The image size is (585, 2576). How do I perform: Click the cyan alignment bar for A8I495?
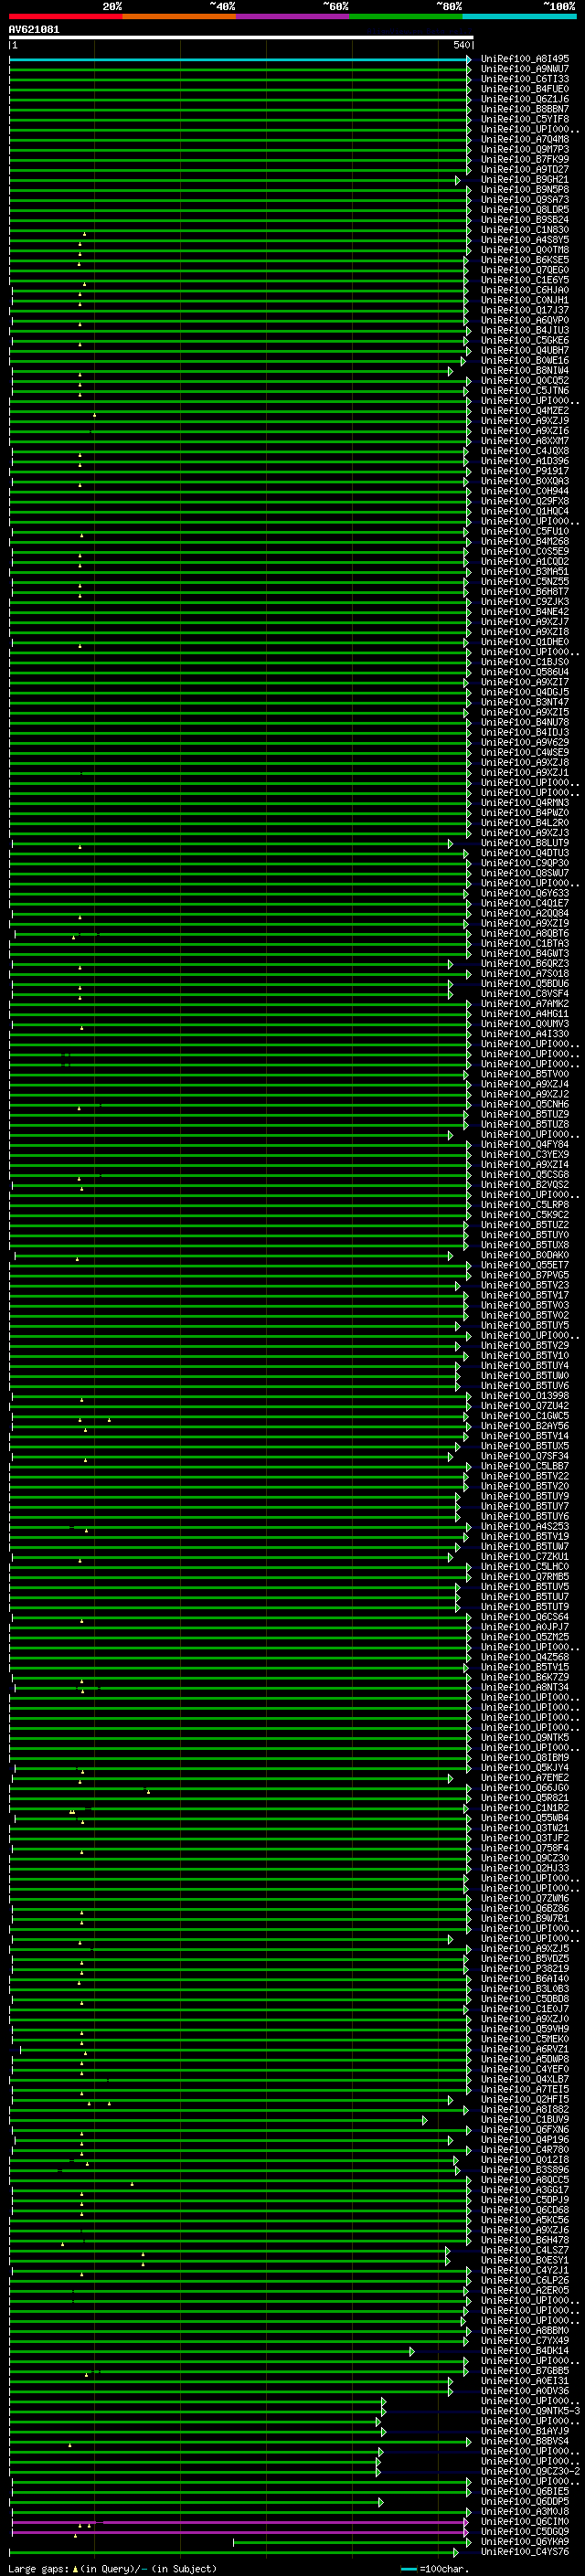[239, 59]
